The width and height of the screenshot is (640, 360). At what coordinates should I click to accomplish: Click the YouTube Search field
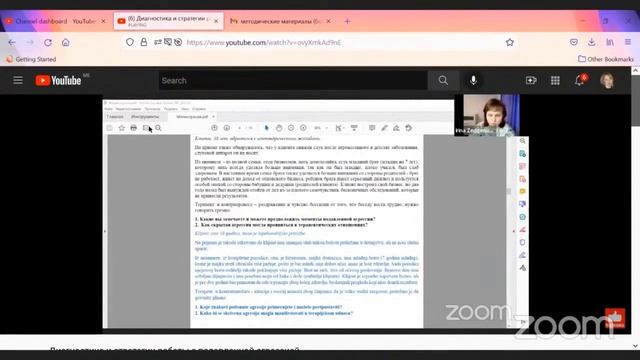pos(293,80)
